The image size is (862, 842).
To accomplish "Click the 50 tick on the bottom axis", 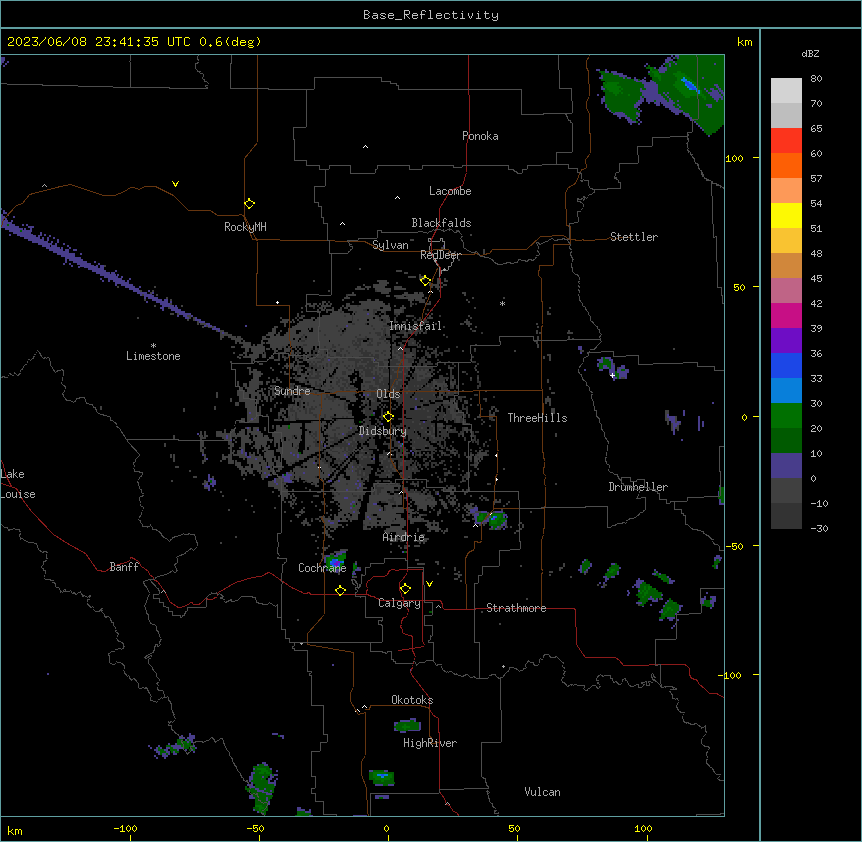I will [x=515, y=829].
